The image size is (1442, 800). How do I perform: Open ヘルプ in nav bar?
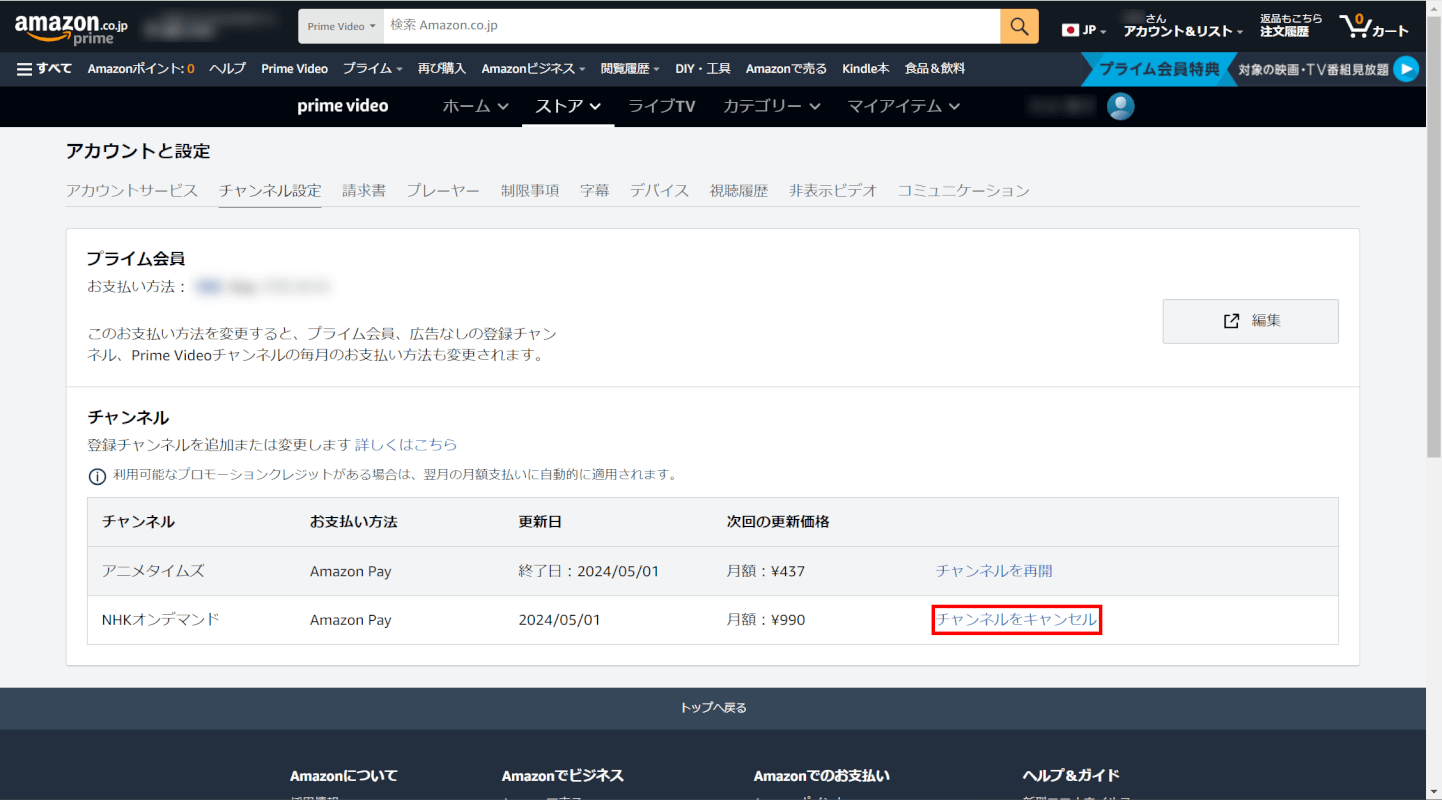[227, 69]
